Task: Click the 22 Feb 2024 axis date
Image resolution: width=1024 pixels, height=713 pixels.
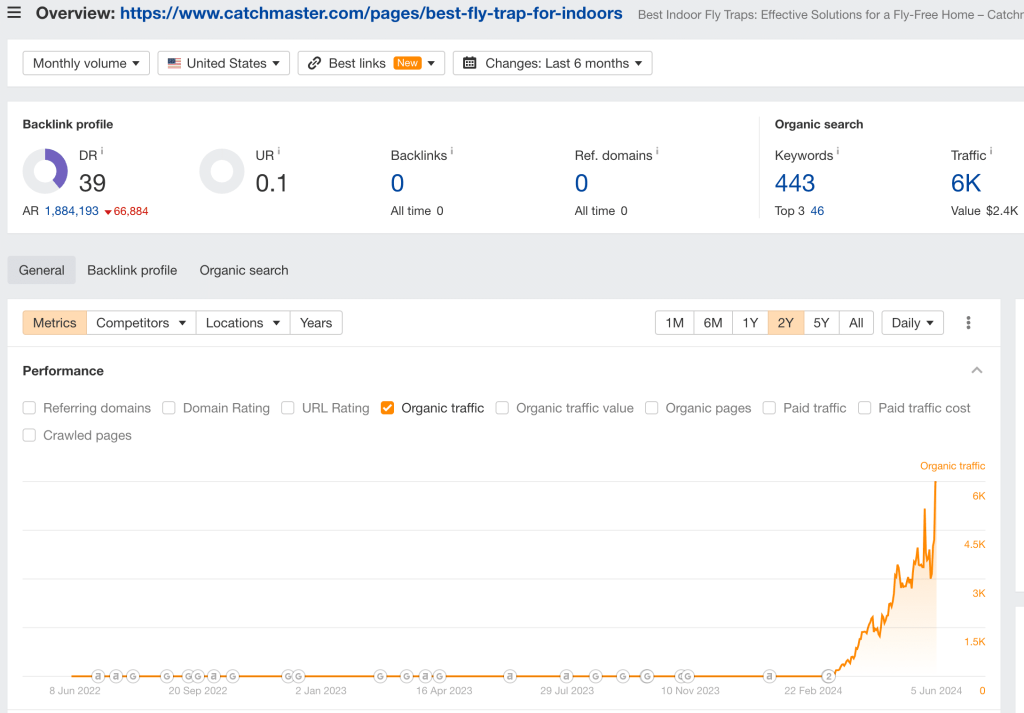Action: [813, 691]
